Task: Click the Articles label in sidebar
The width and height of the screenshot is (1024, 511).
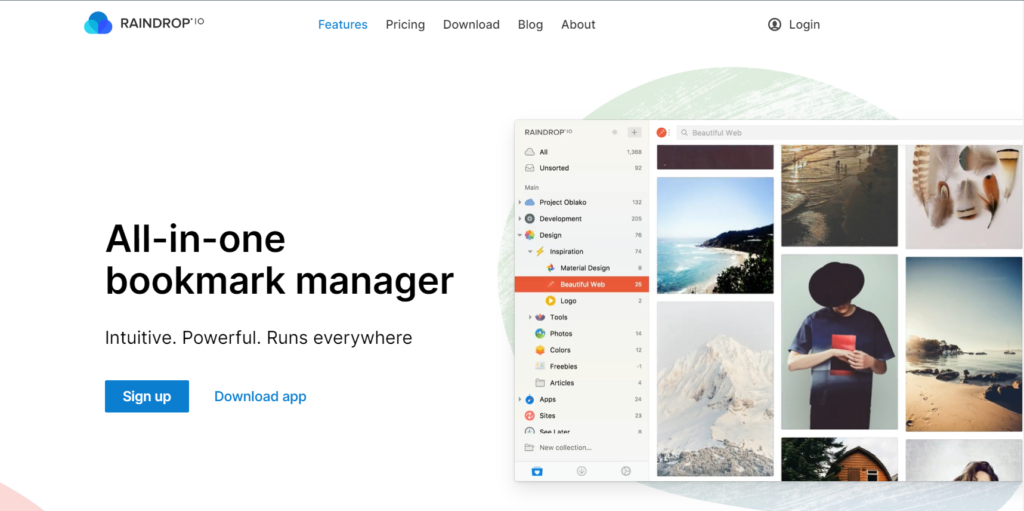Action: click(562, 382)
